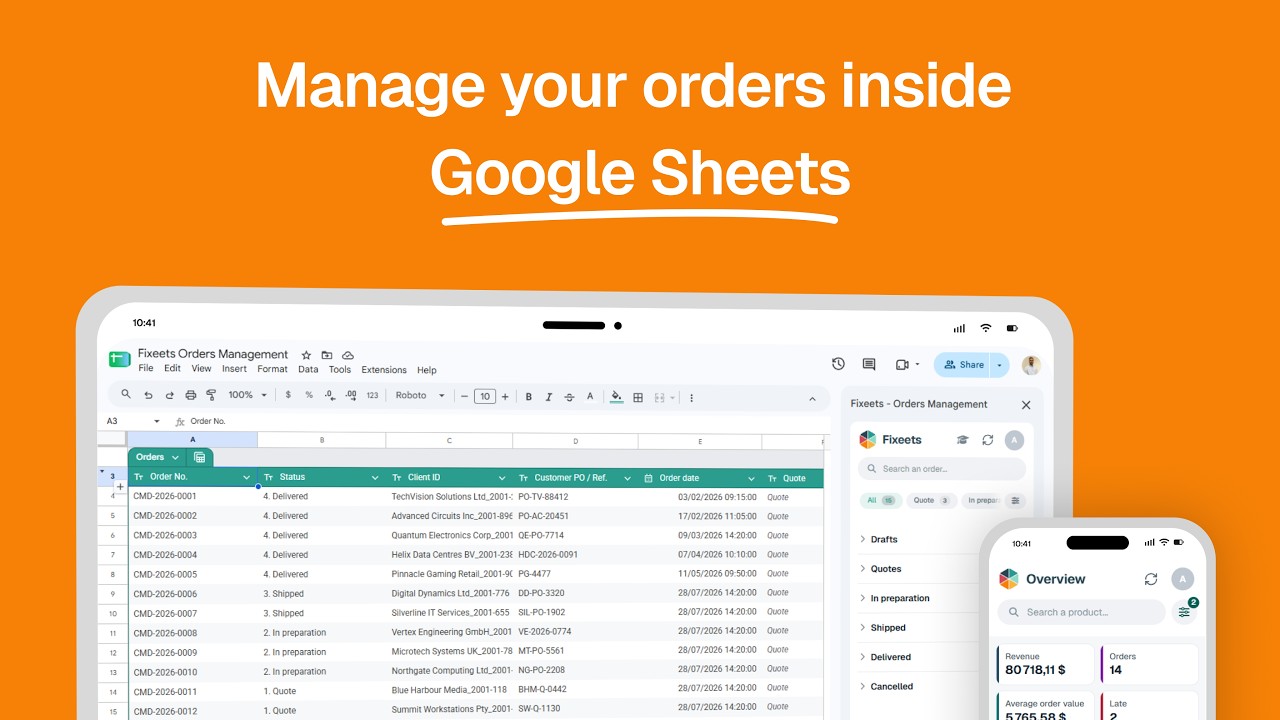Image resolution: width=1280 pixels, height=720 pixels.
Task: Open the Client ID column dropdown
Action: pyautogui.click(x=502, y=478)
